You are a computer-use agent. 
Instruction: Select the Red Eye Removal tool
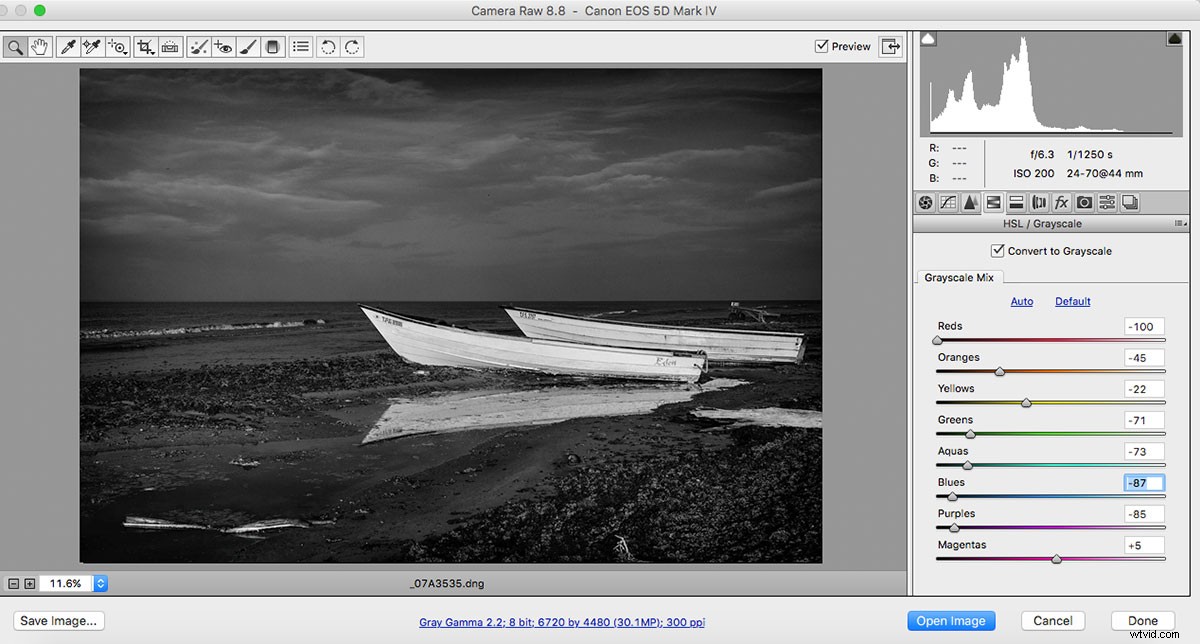click(223, 46)
